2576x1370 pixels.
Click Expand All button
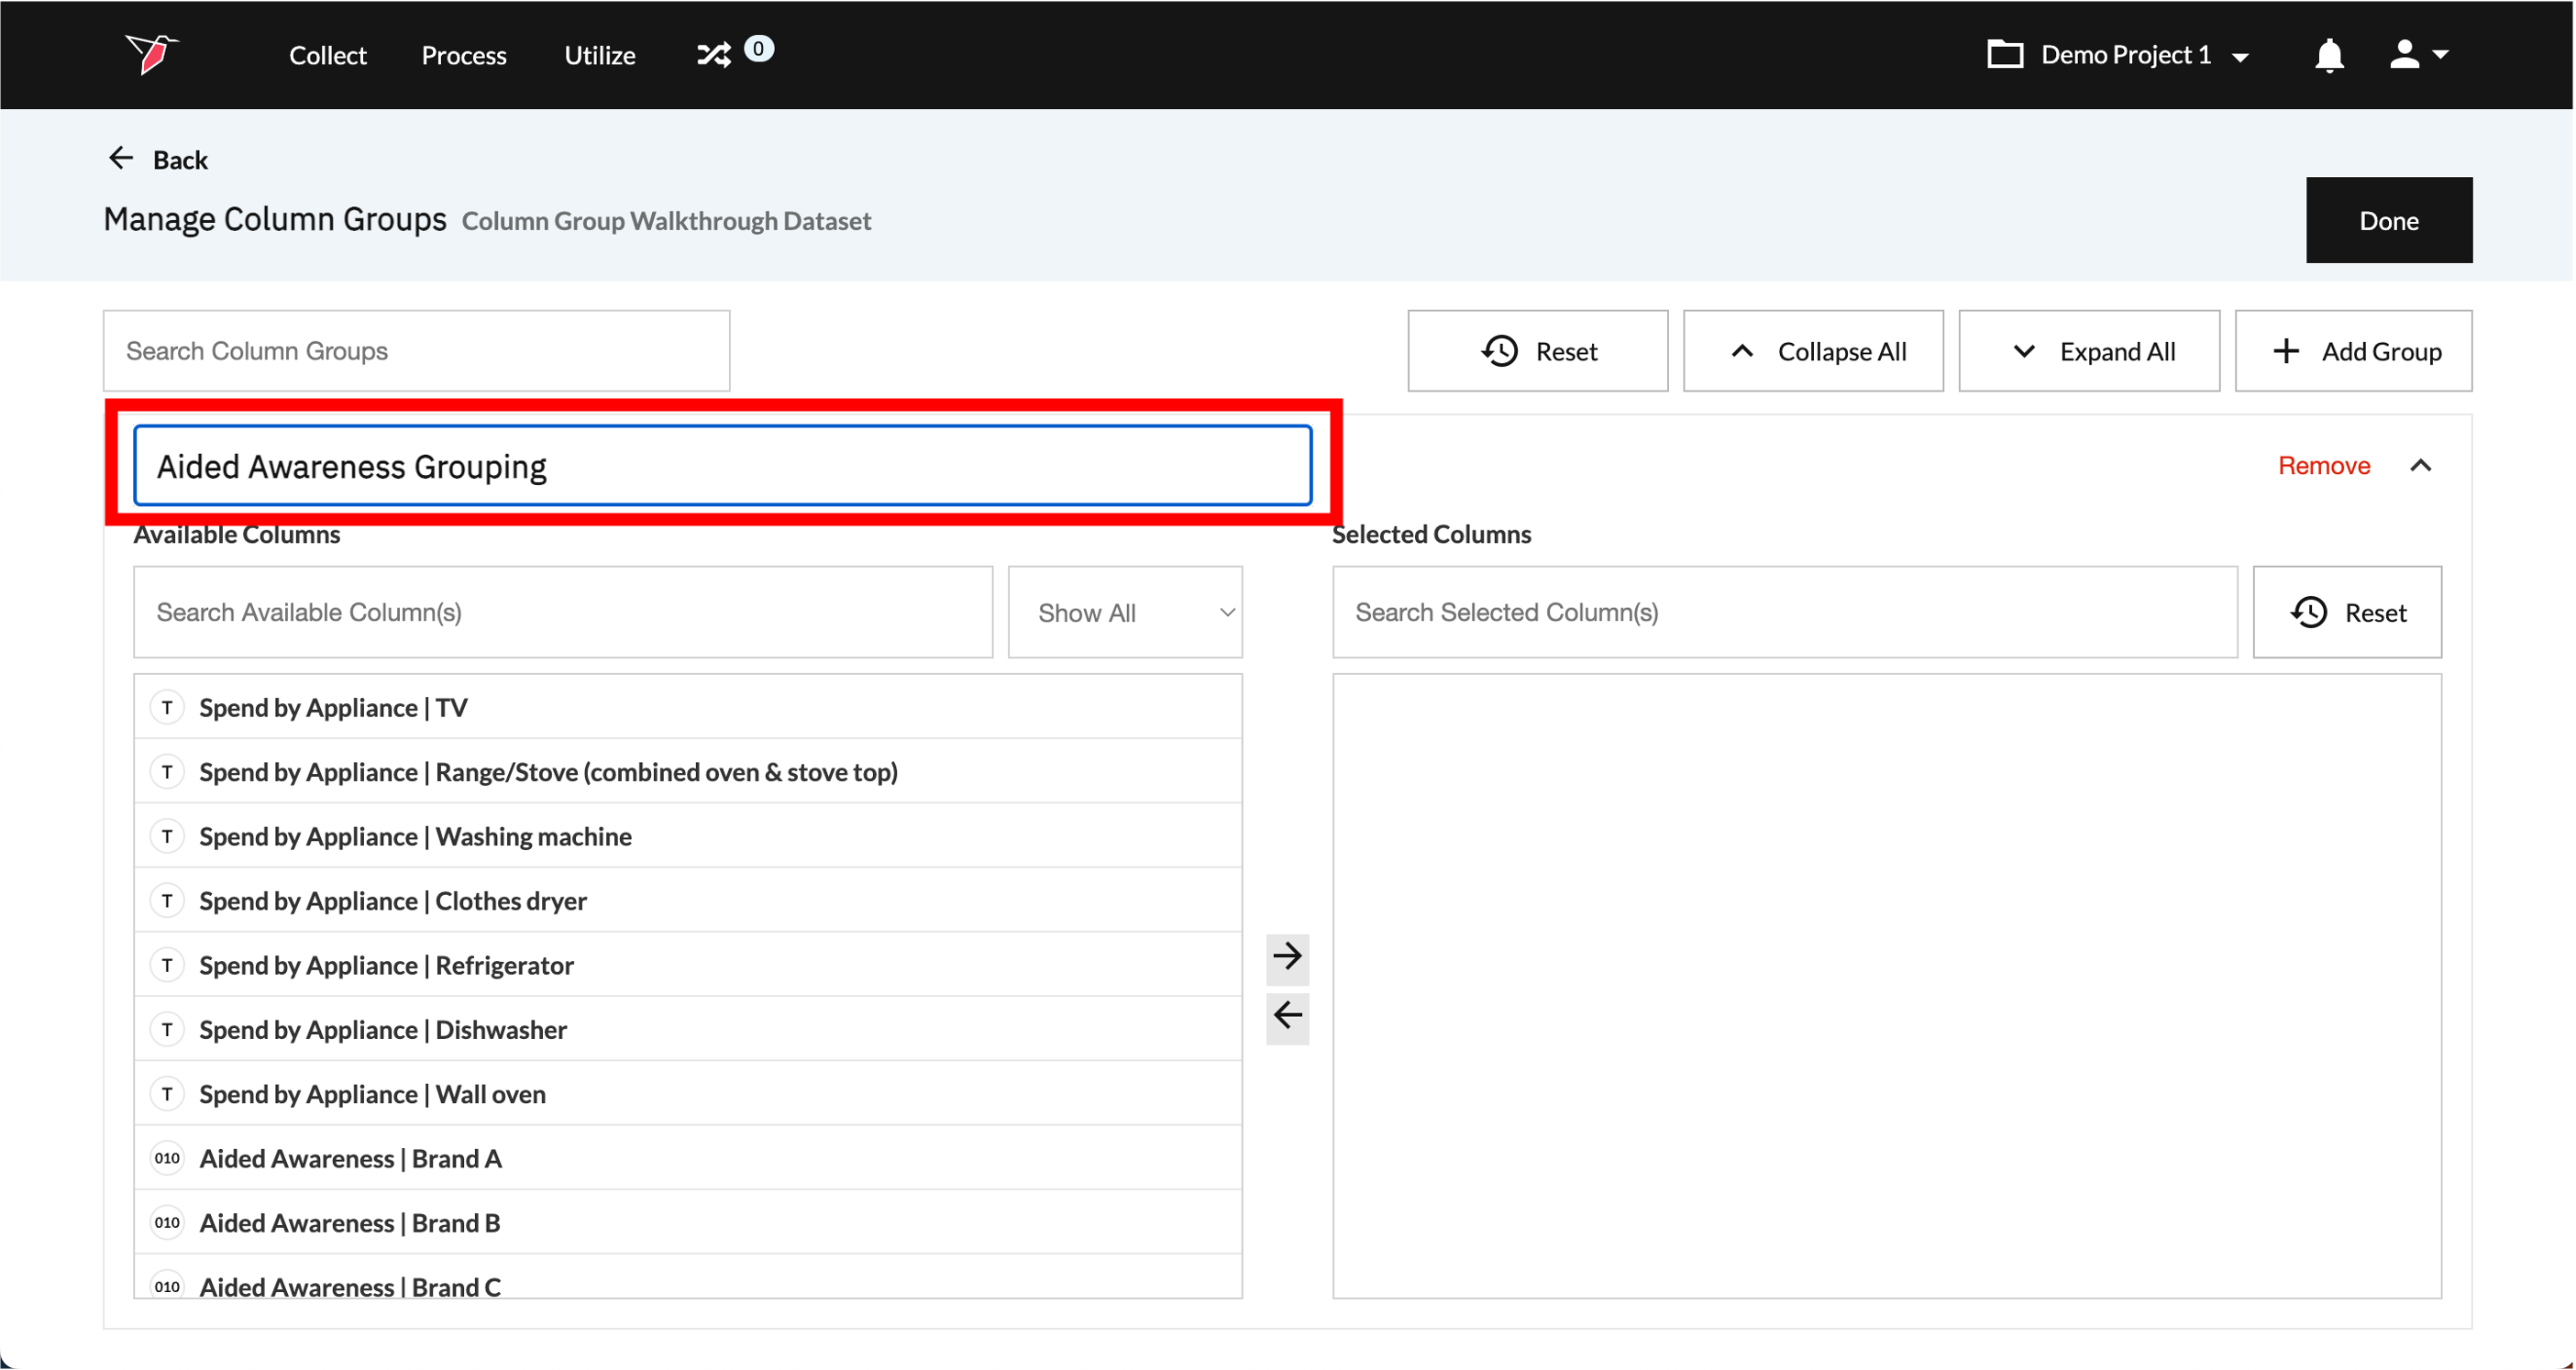point(2089,351)
